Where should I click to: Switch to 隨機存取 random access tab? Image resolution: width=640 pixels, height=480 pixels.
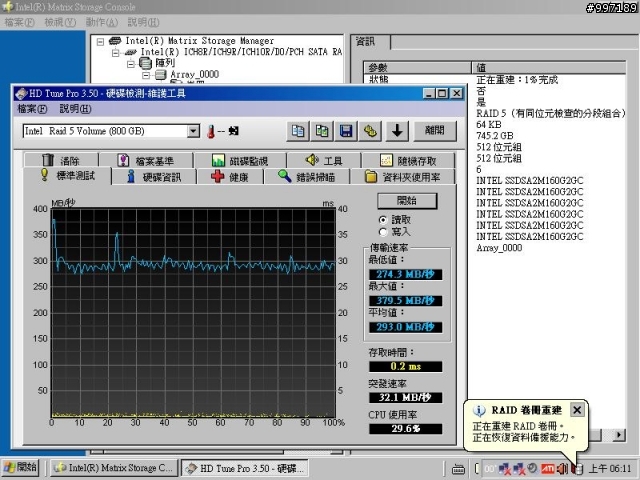(x=408, y=160)
